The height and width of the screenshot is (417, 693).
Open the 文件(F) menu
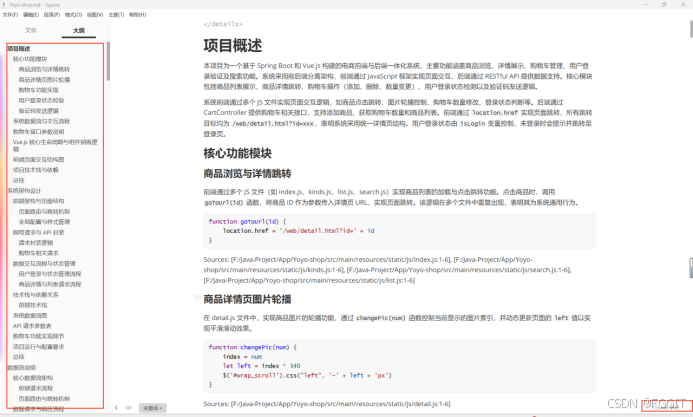pos(10,15)
